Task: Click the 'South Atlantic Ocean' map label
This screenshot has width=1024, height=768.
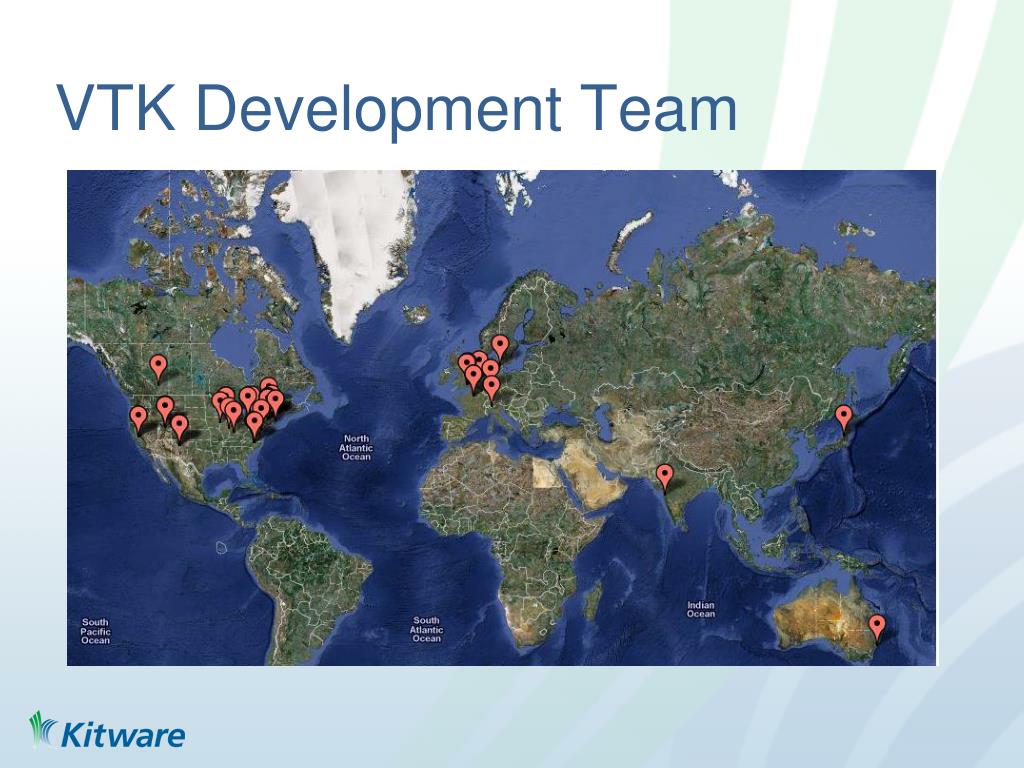Action: [426, 630]
